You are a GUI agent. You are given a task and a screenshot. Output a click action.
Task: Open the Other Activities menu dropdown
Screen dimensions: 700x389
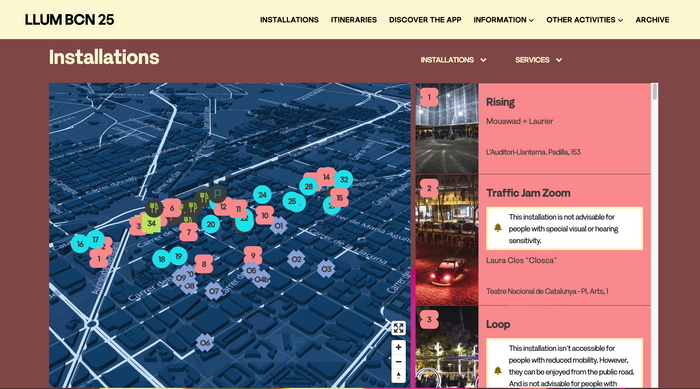point(584,20)
